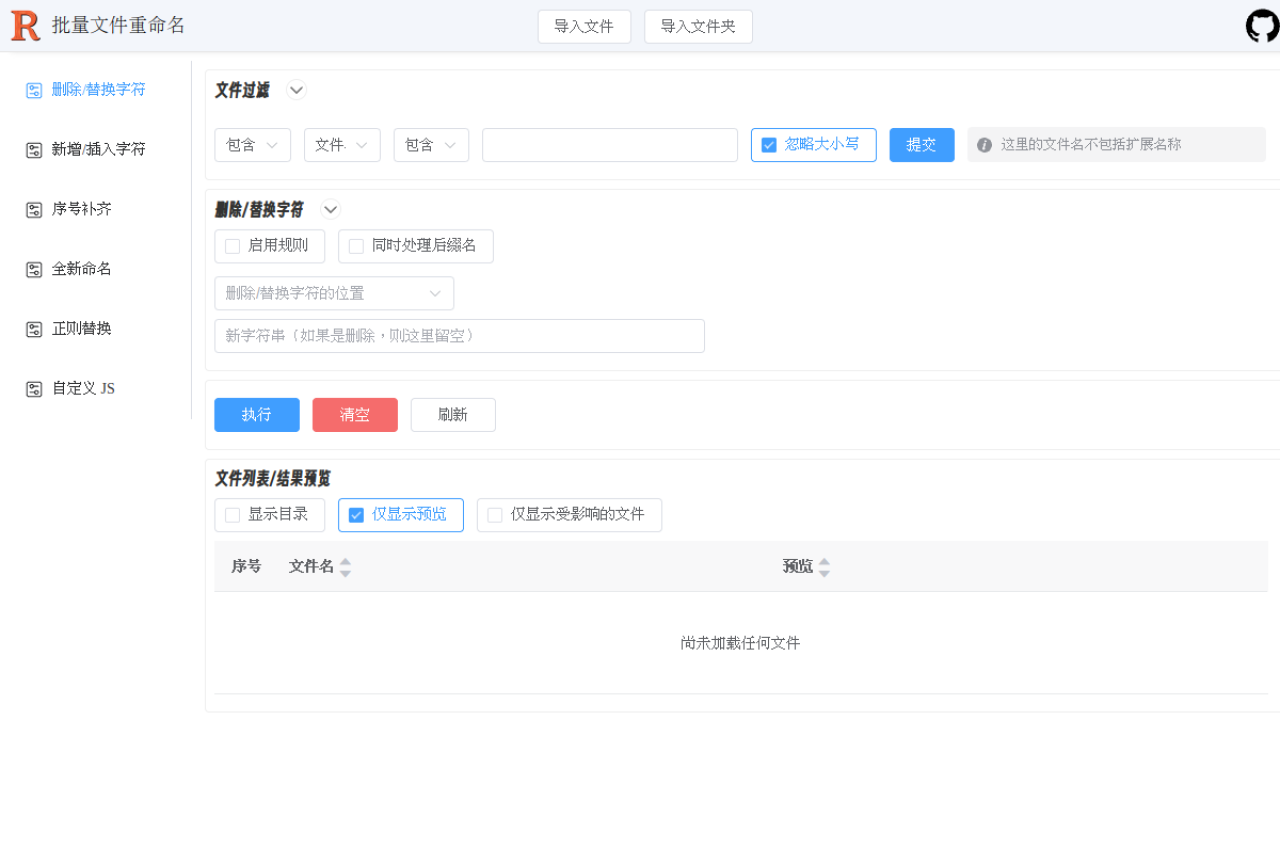Viewport: 1280px width, 853px height.
Task: Check 仅显示受影响的文件 option
Action: point(494,515)
